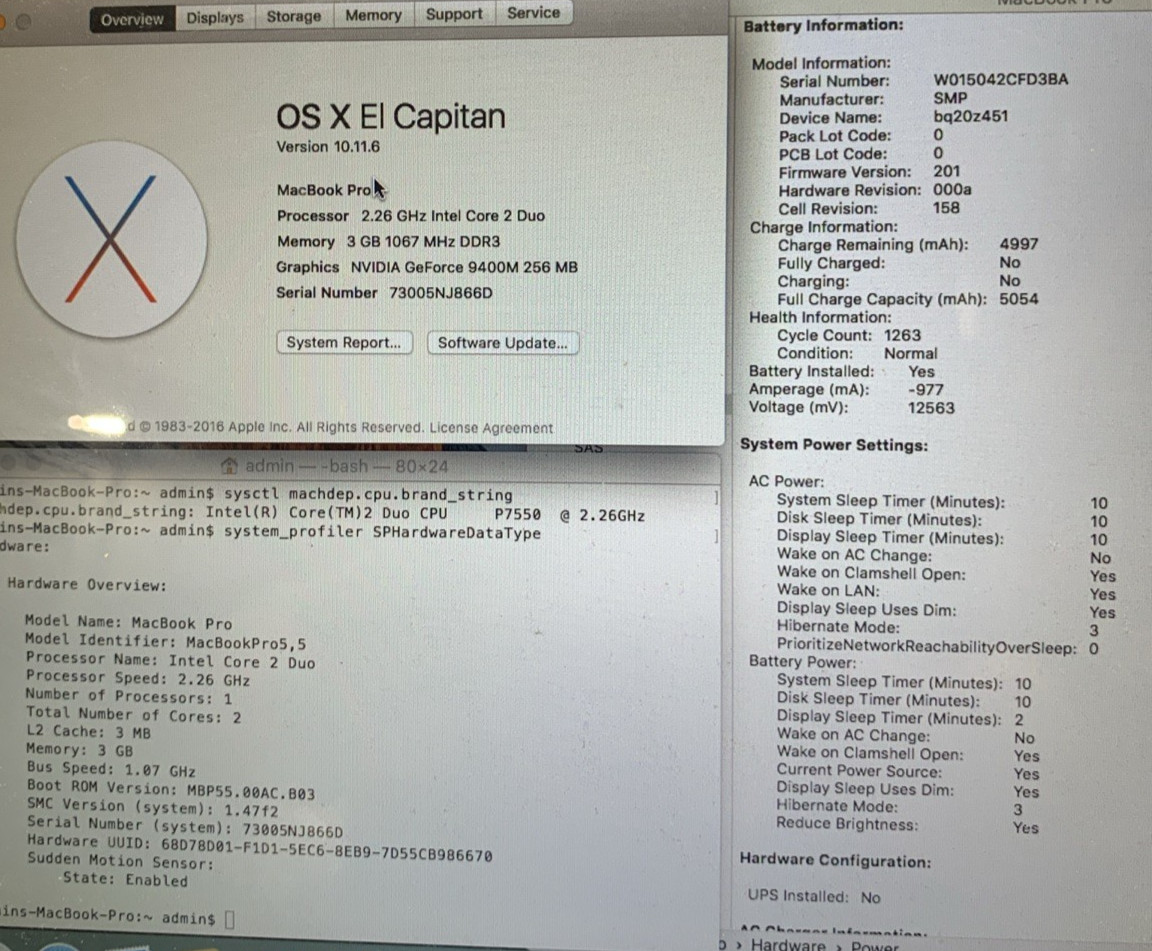Image resolution: width=1152 pixels, height=951 pixels.
Task: Click the MacBook Pro model name in Overview
Action: 324,190
